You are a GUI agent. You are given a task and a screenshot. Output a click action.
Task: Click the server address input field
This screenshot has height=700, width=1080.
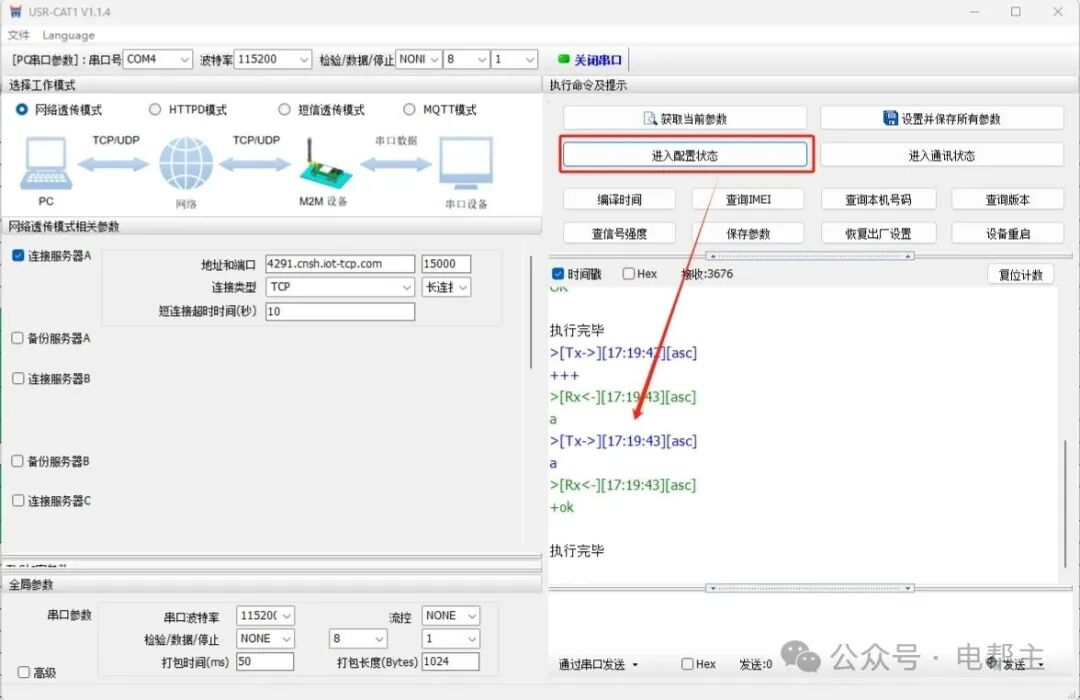pyautogui.click(x=340, y=263)
